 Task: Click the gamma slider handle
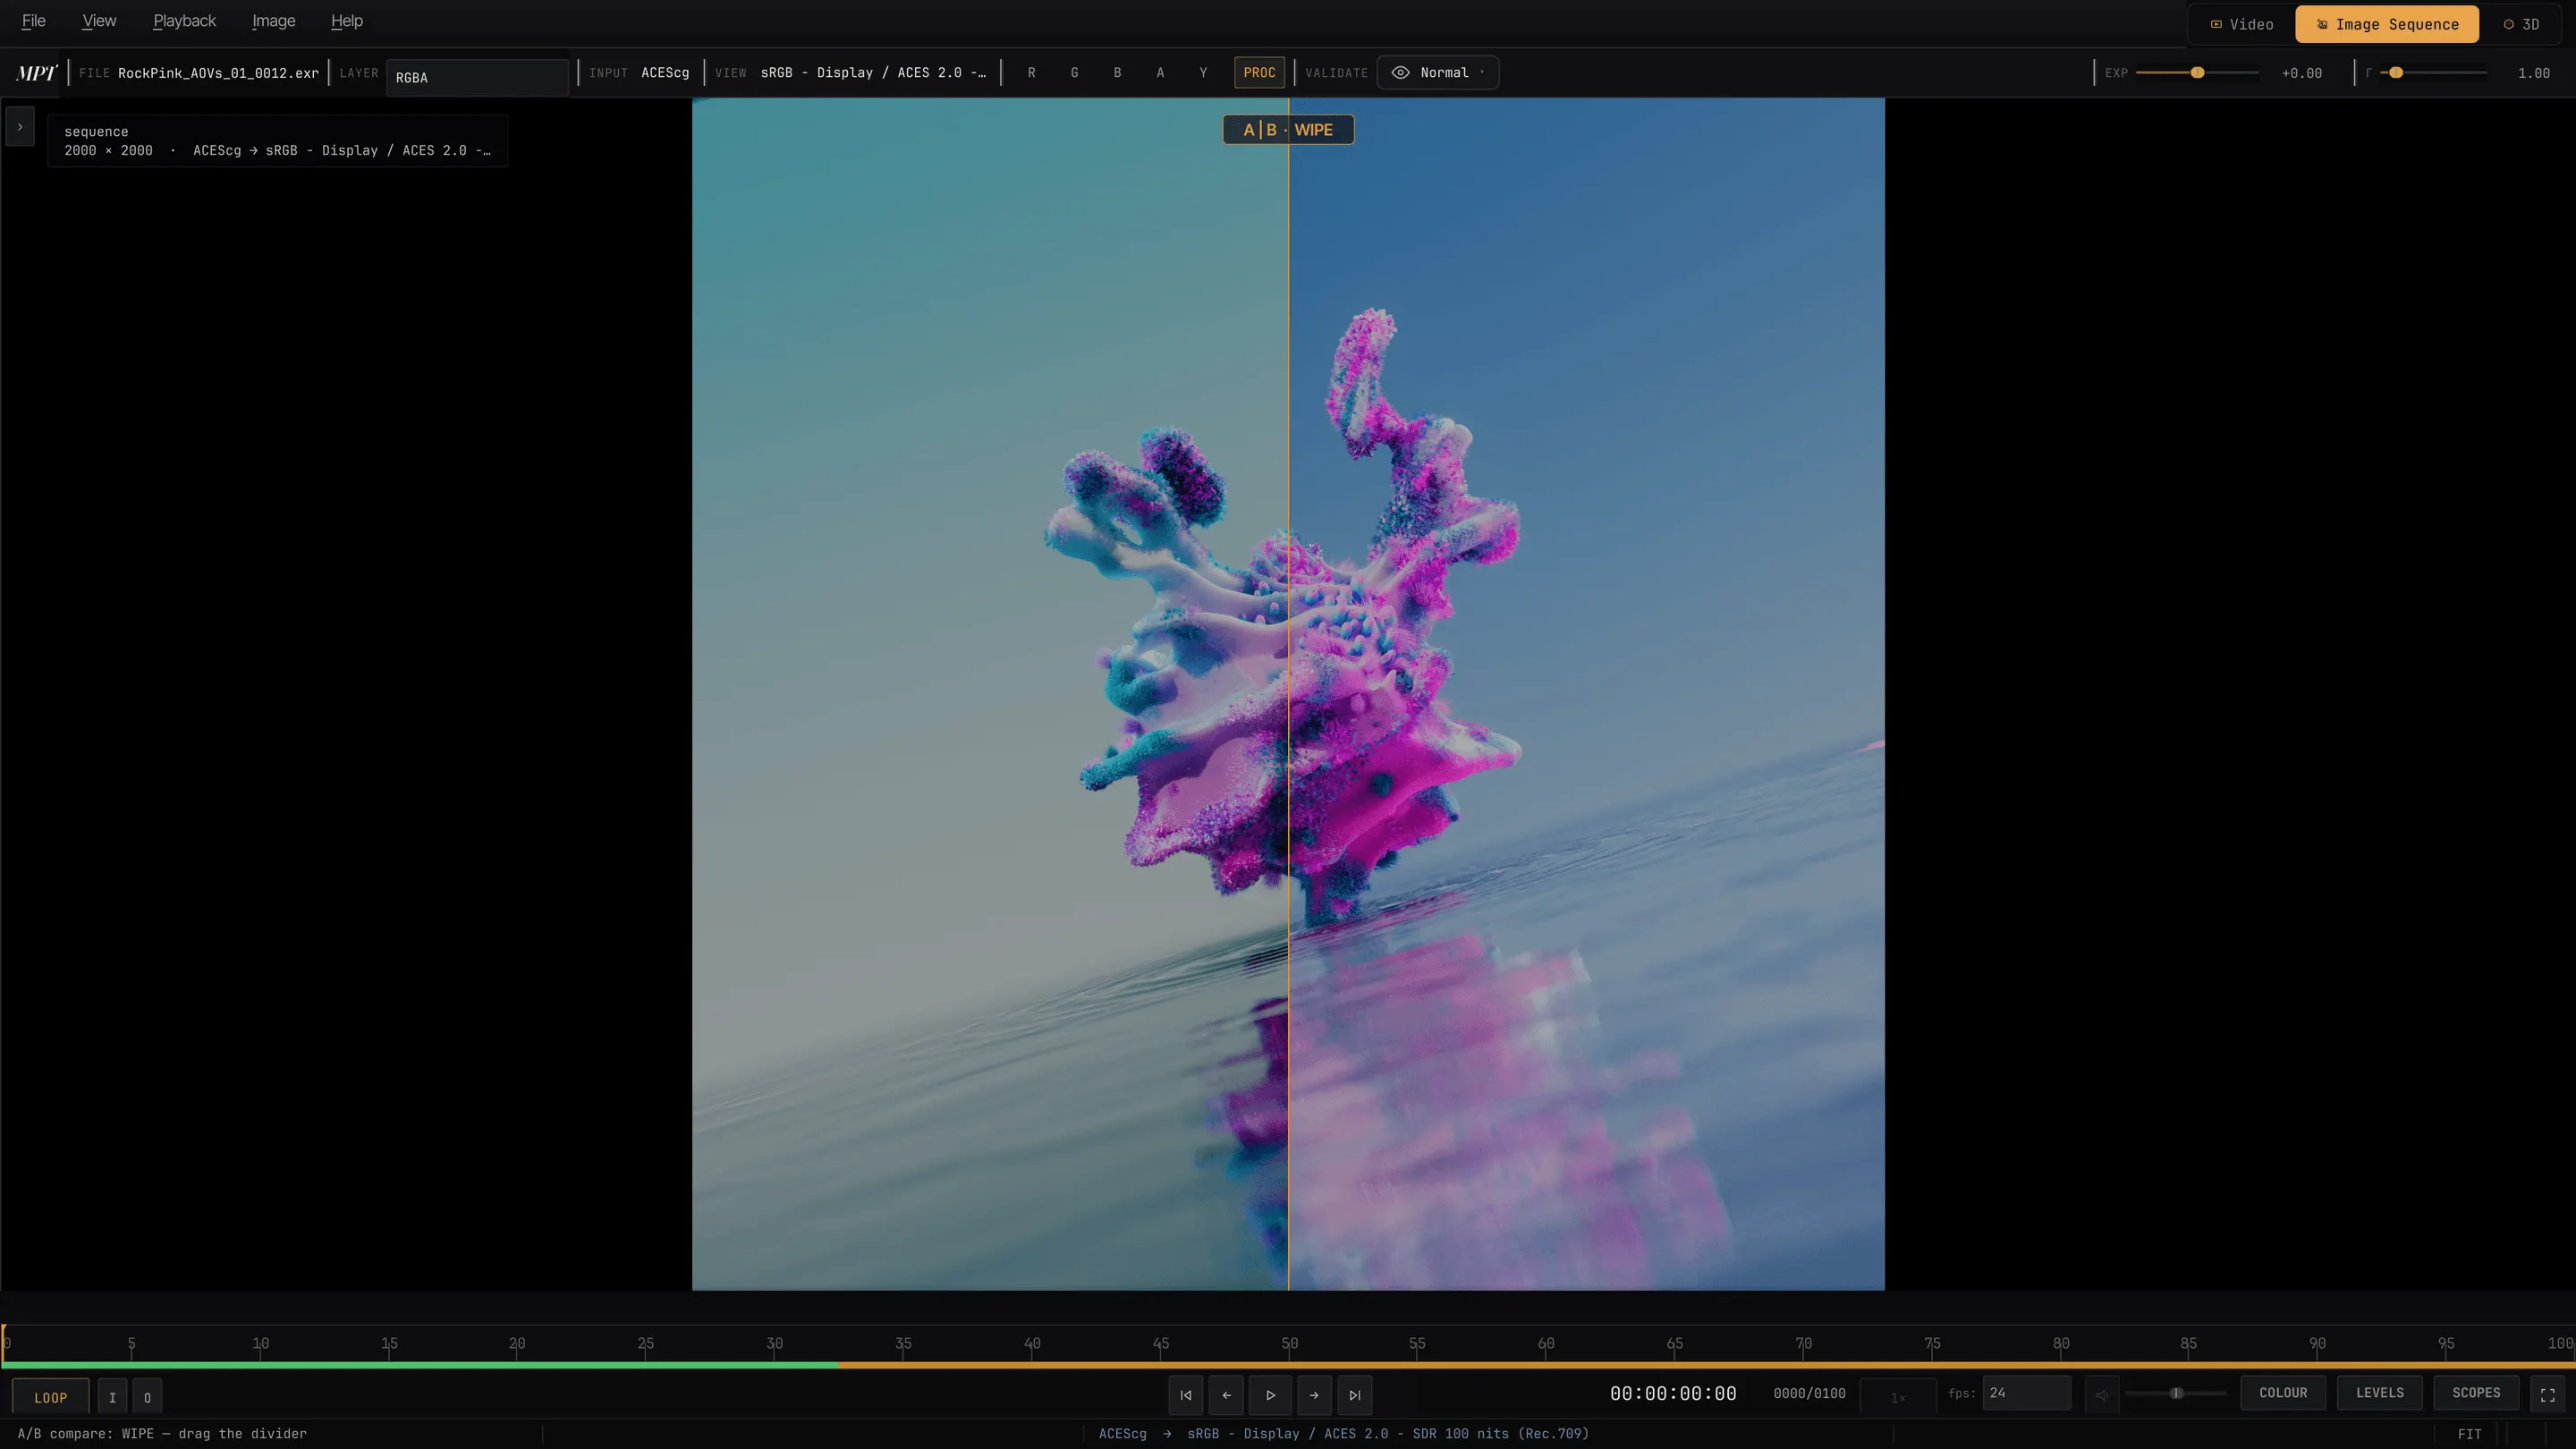pos(2396,73)
